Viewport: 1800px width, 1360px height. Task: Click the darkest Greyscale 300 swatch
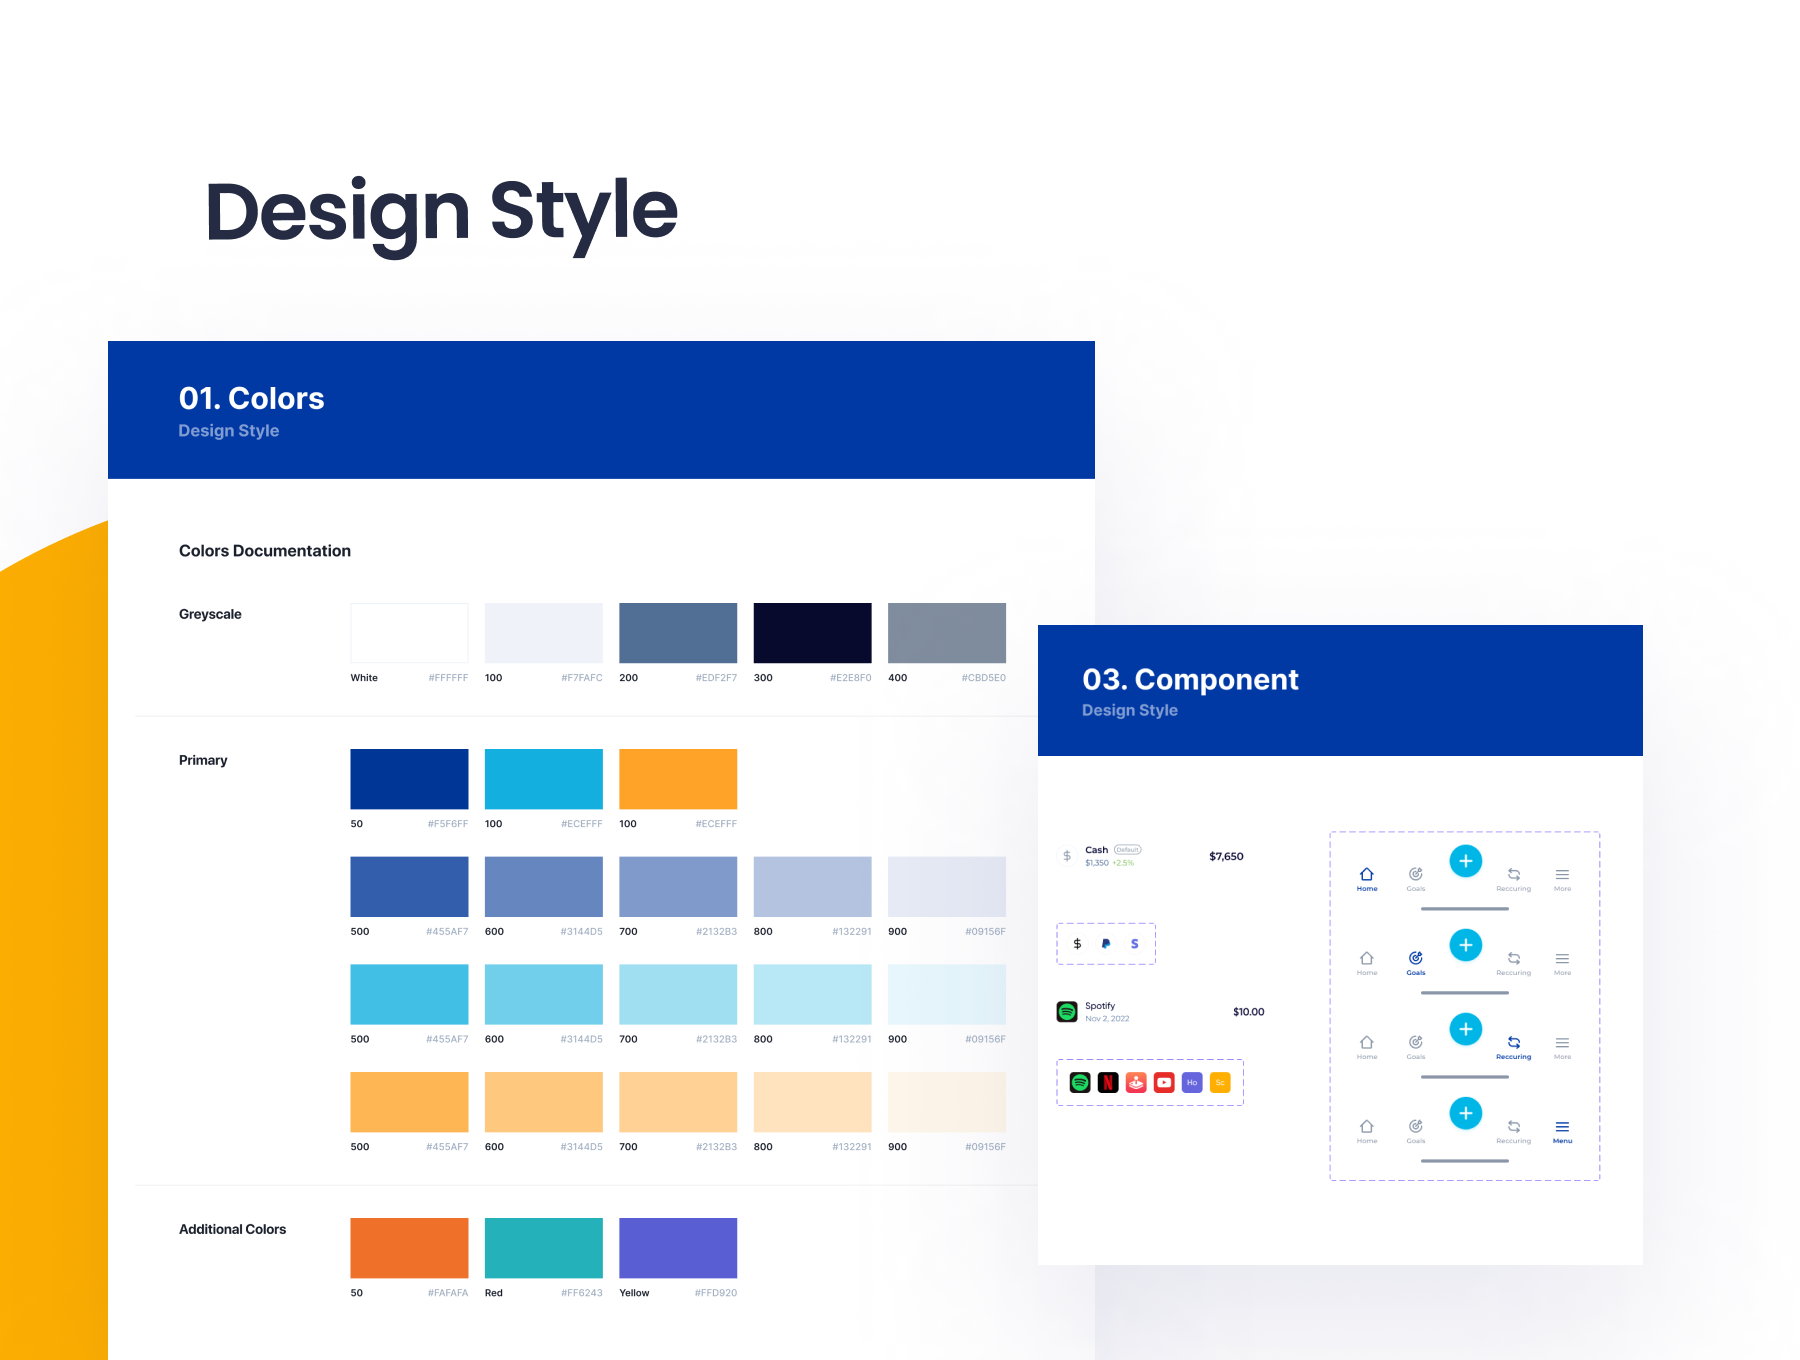coord(812,632)
